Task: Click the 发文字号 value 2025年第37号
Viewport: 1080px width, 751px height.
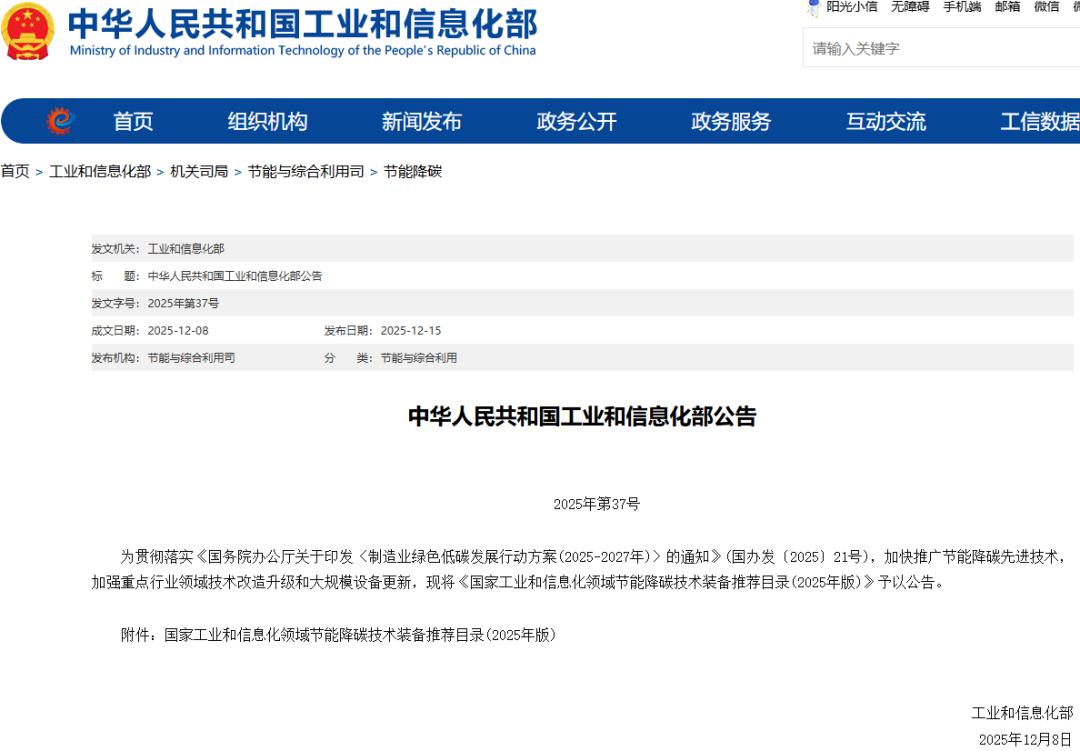Action: (x=183, y=303)
